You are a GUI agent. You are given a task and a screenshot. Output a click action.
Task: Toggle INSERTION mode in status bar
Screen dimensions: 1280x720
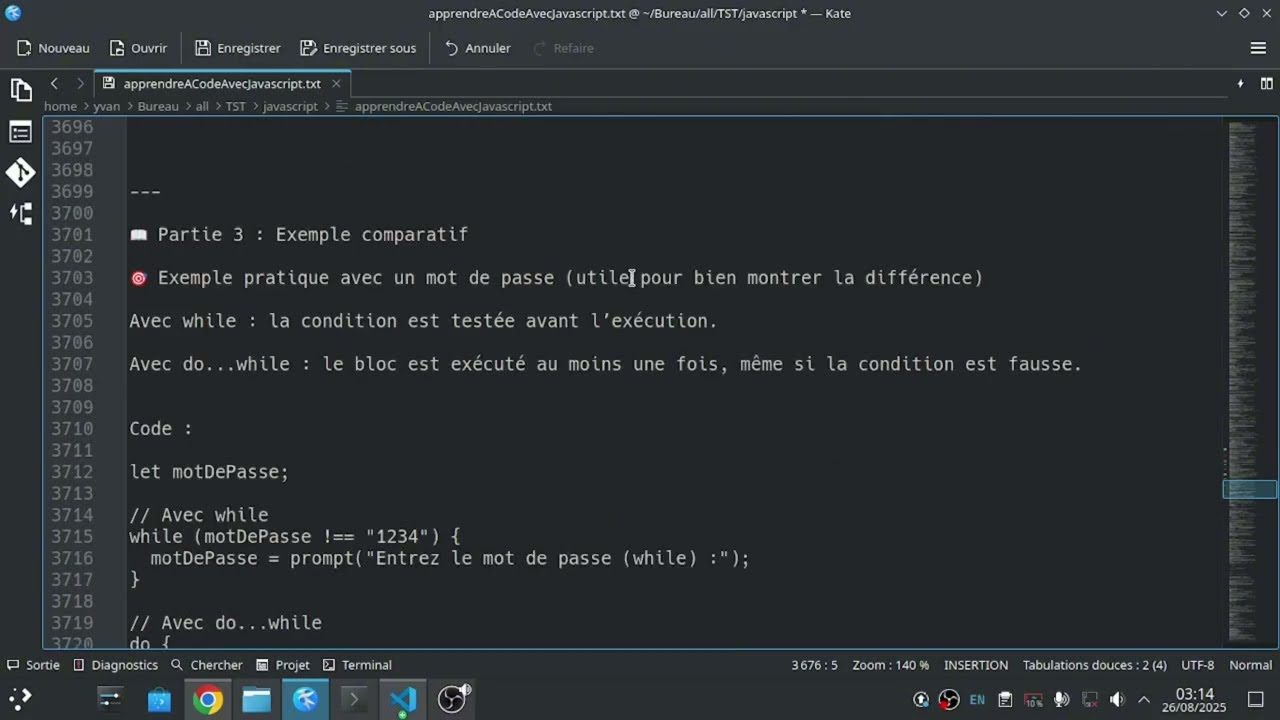tap(976, 665)
